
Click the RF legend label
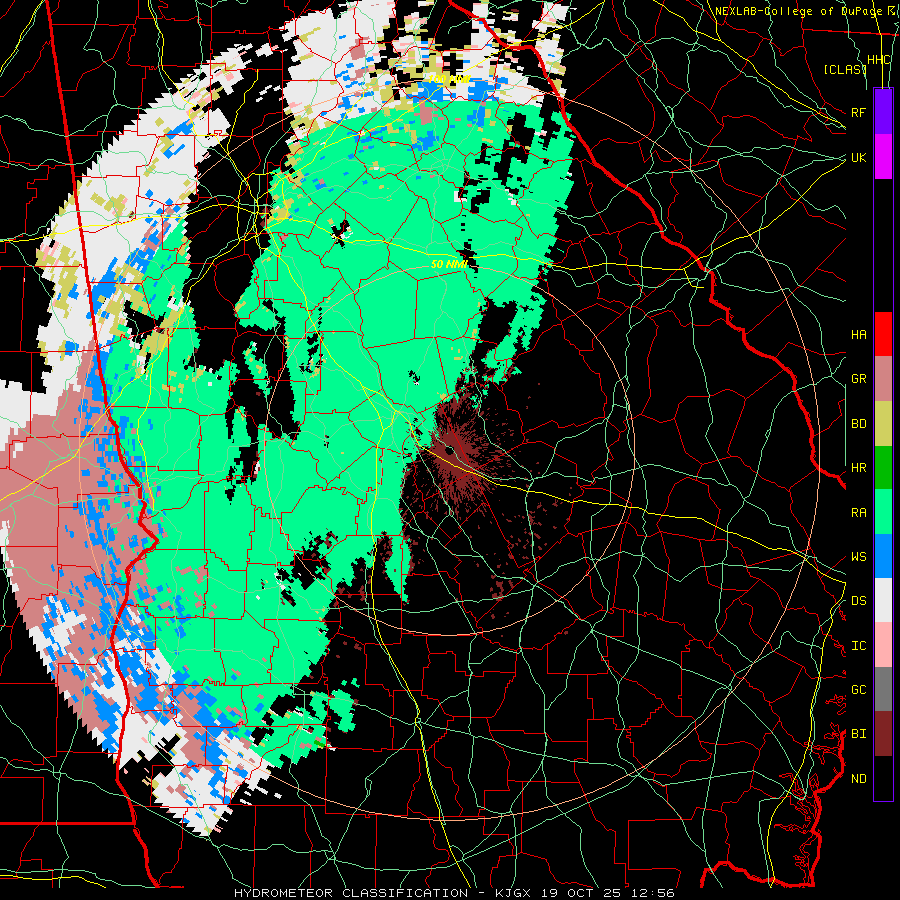(x=859, y=112)
